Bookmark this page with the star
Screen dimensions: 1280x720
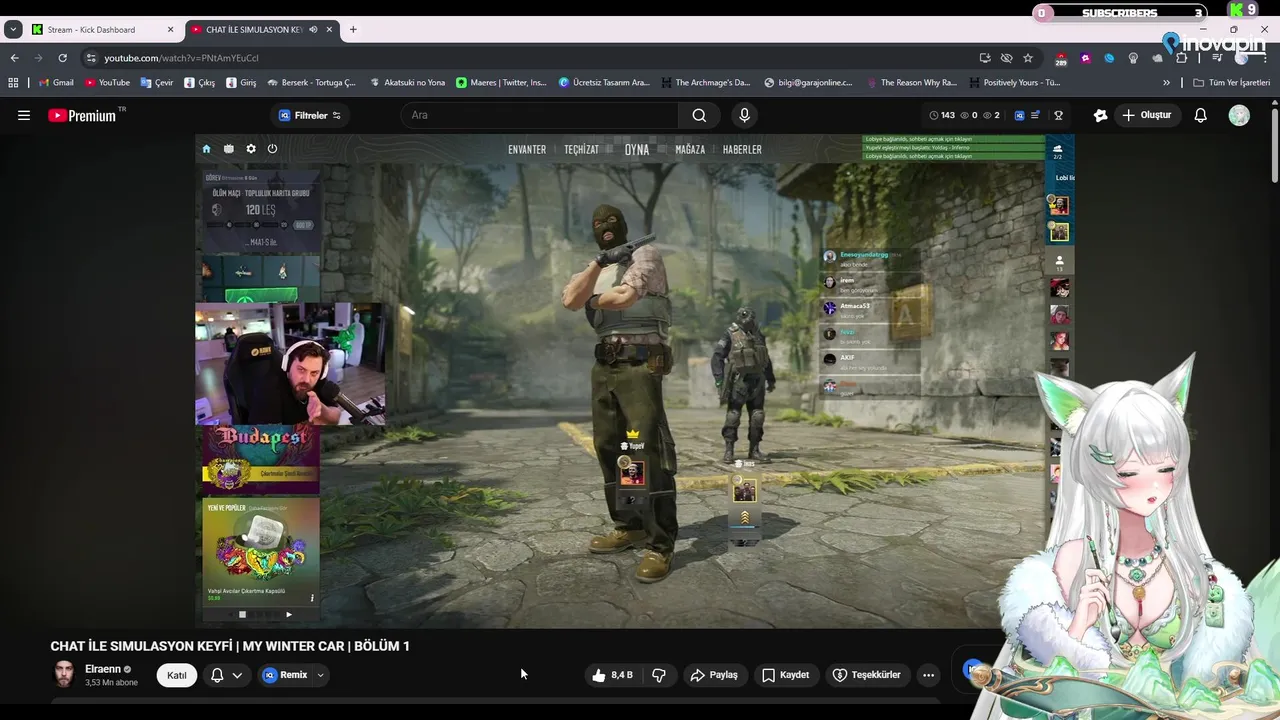(1028, 58)
